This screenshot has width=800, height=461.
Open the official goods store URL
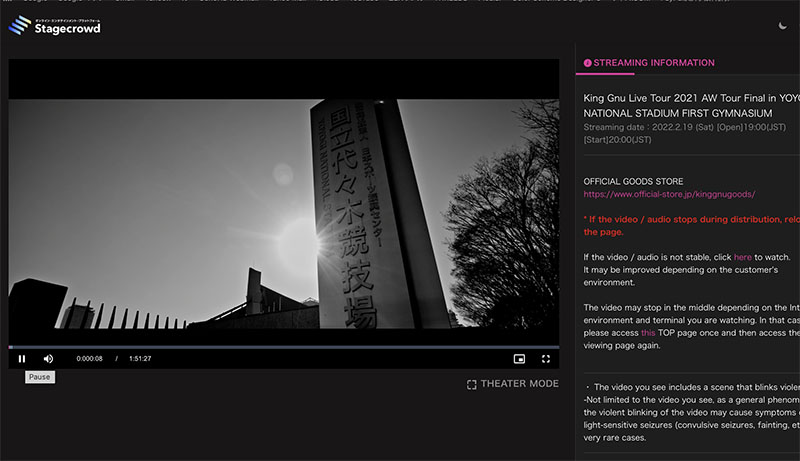tap(669, 194)
